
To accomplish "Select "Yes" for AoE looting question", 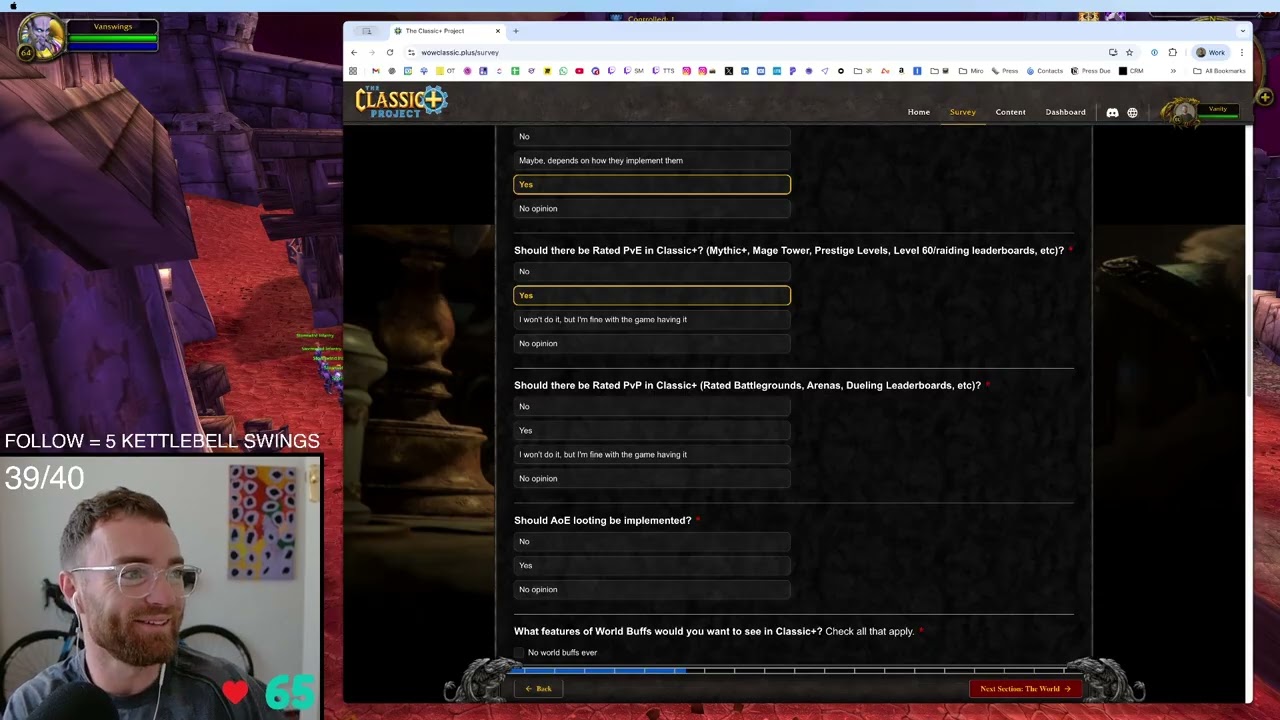I will point(652,565).
